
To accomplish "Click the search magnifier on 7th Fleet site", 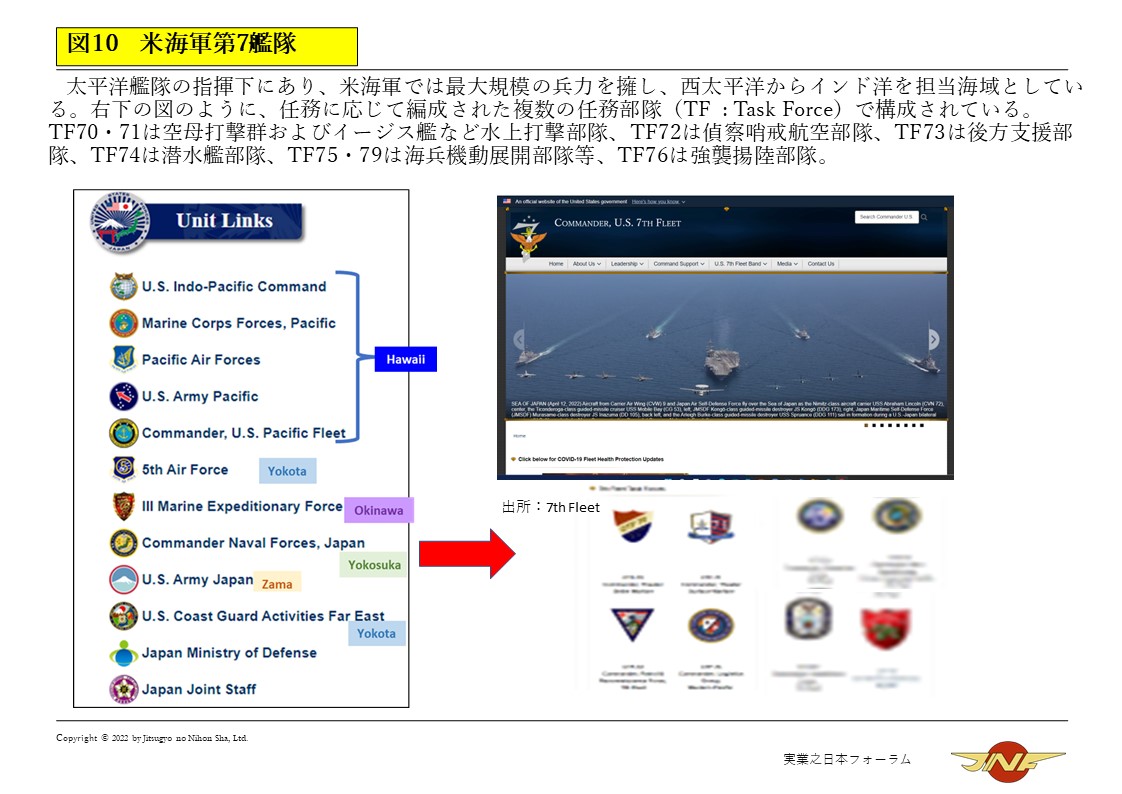I will [x=925, y=217].
